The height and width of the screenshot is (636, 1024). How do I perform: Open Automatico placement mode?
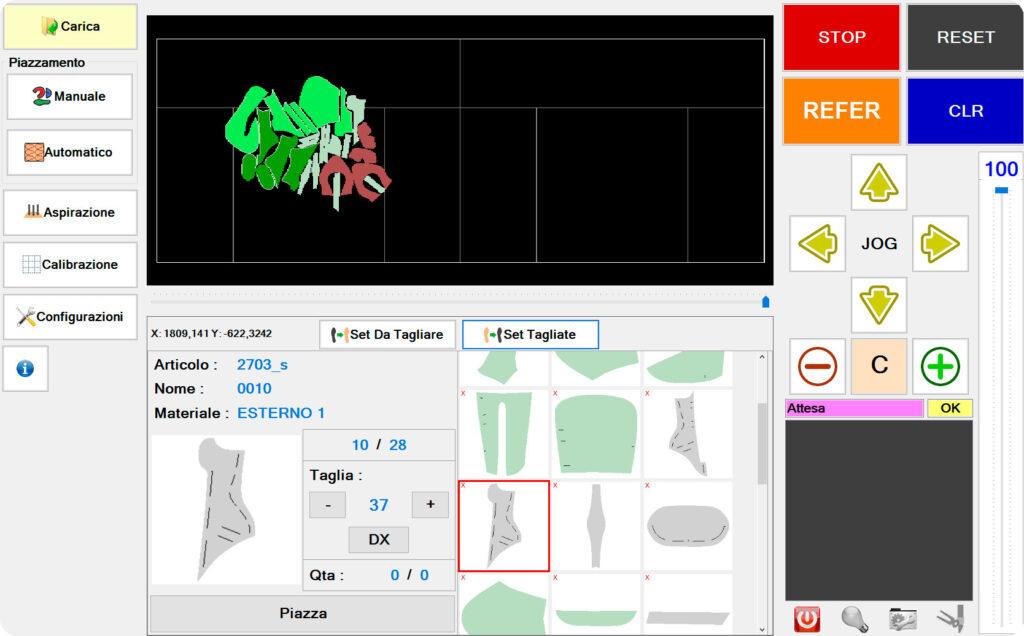(x=69, y=153)
